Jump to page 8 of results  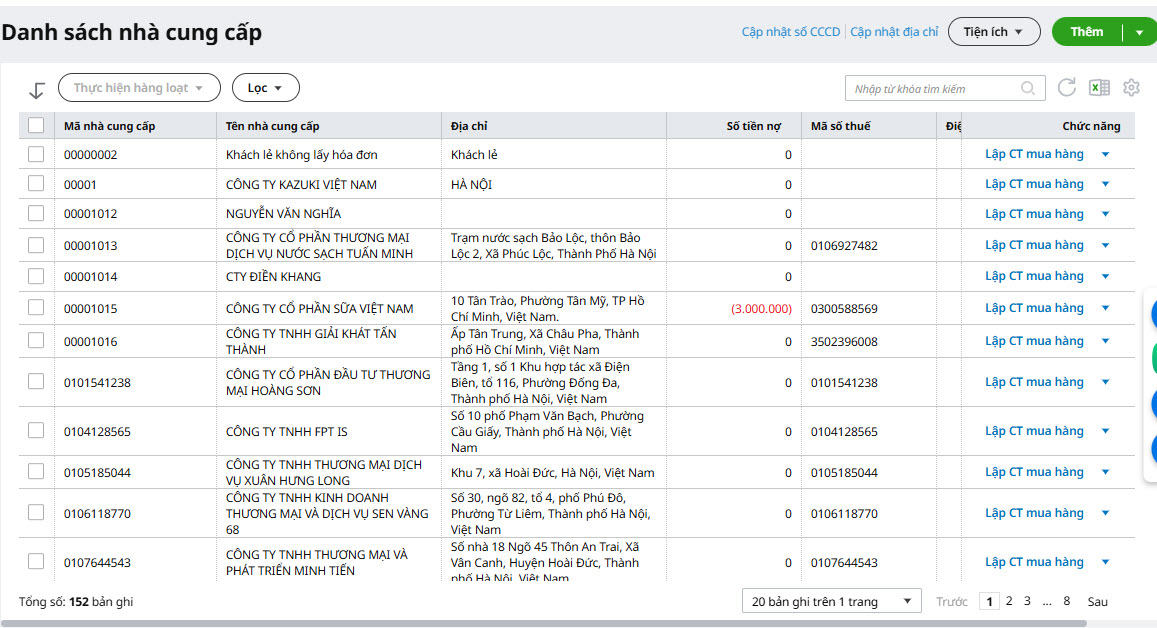(1067, 601)
